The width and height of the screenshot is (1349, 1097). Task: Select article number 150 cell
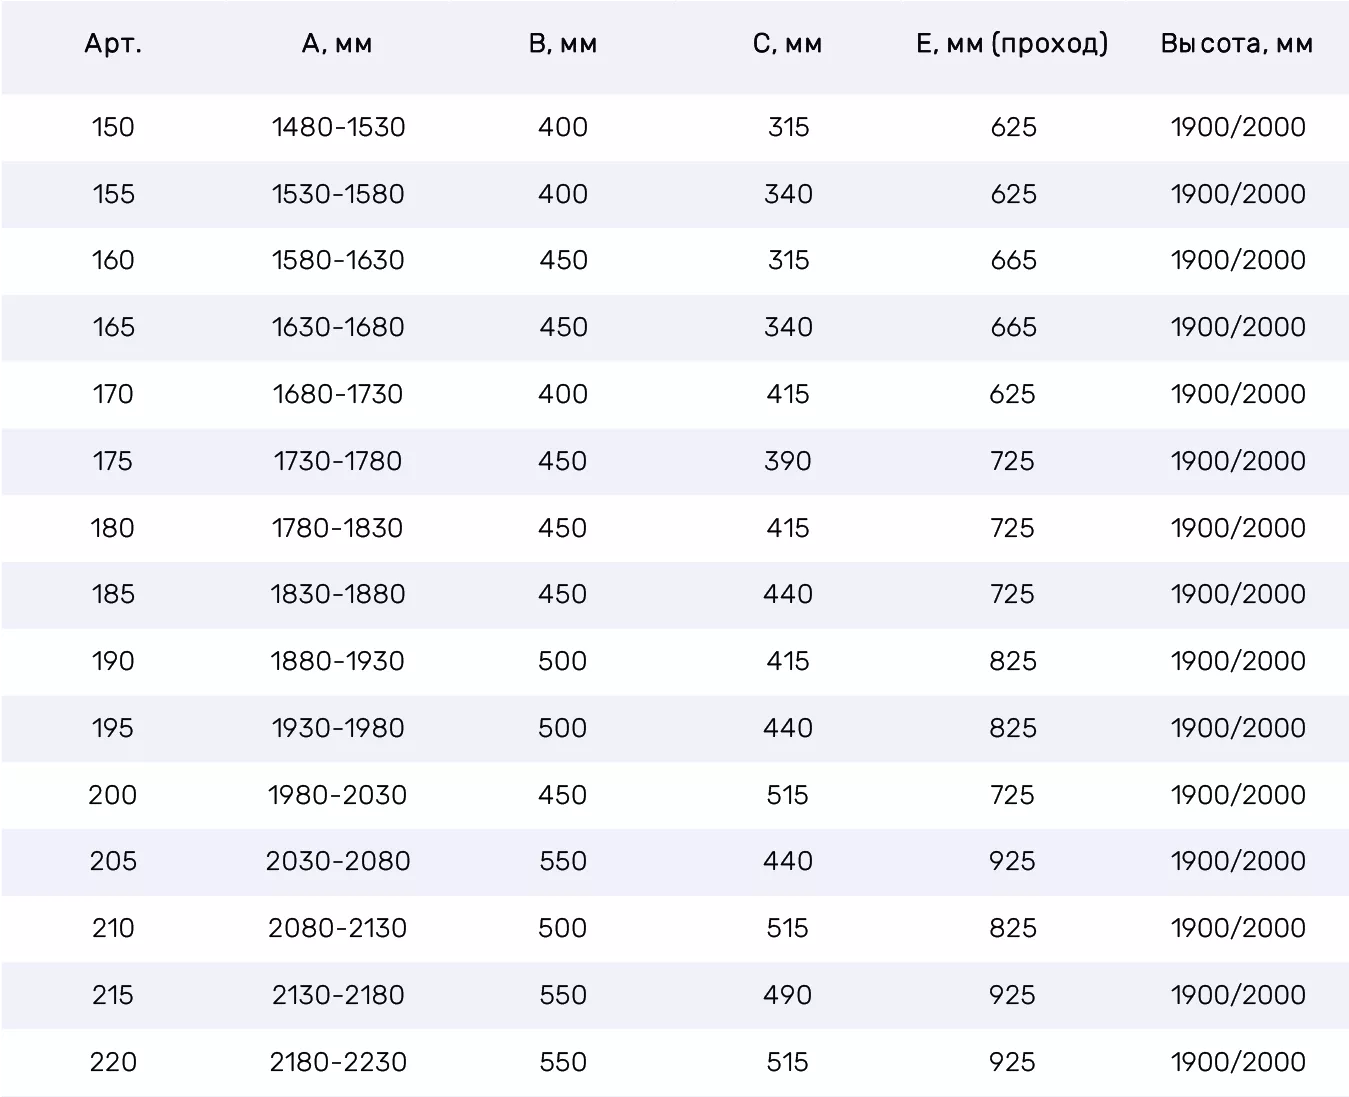113,127
